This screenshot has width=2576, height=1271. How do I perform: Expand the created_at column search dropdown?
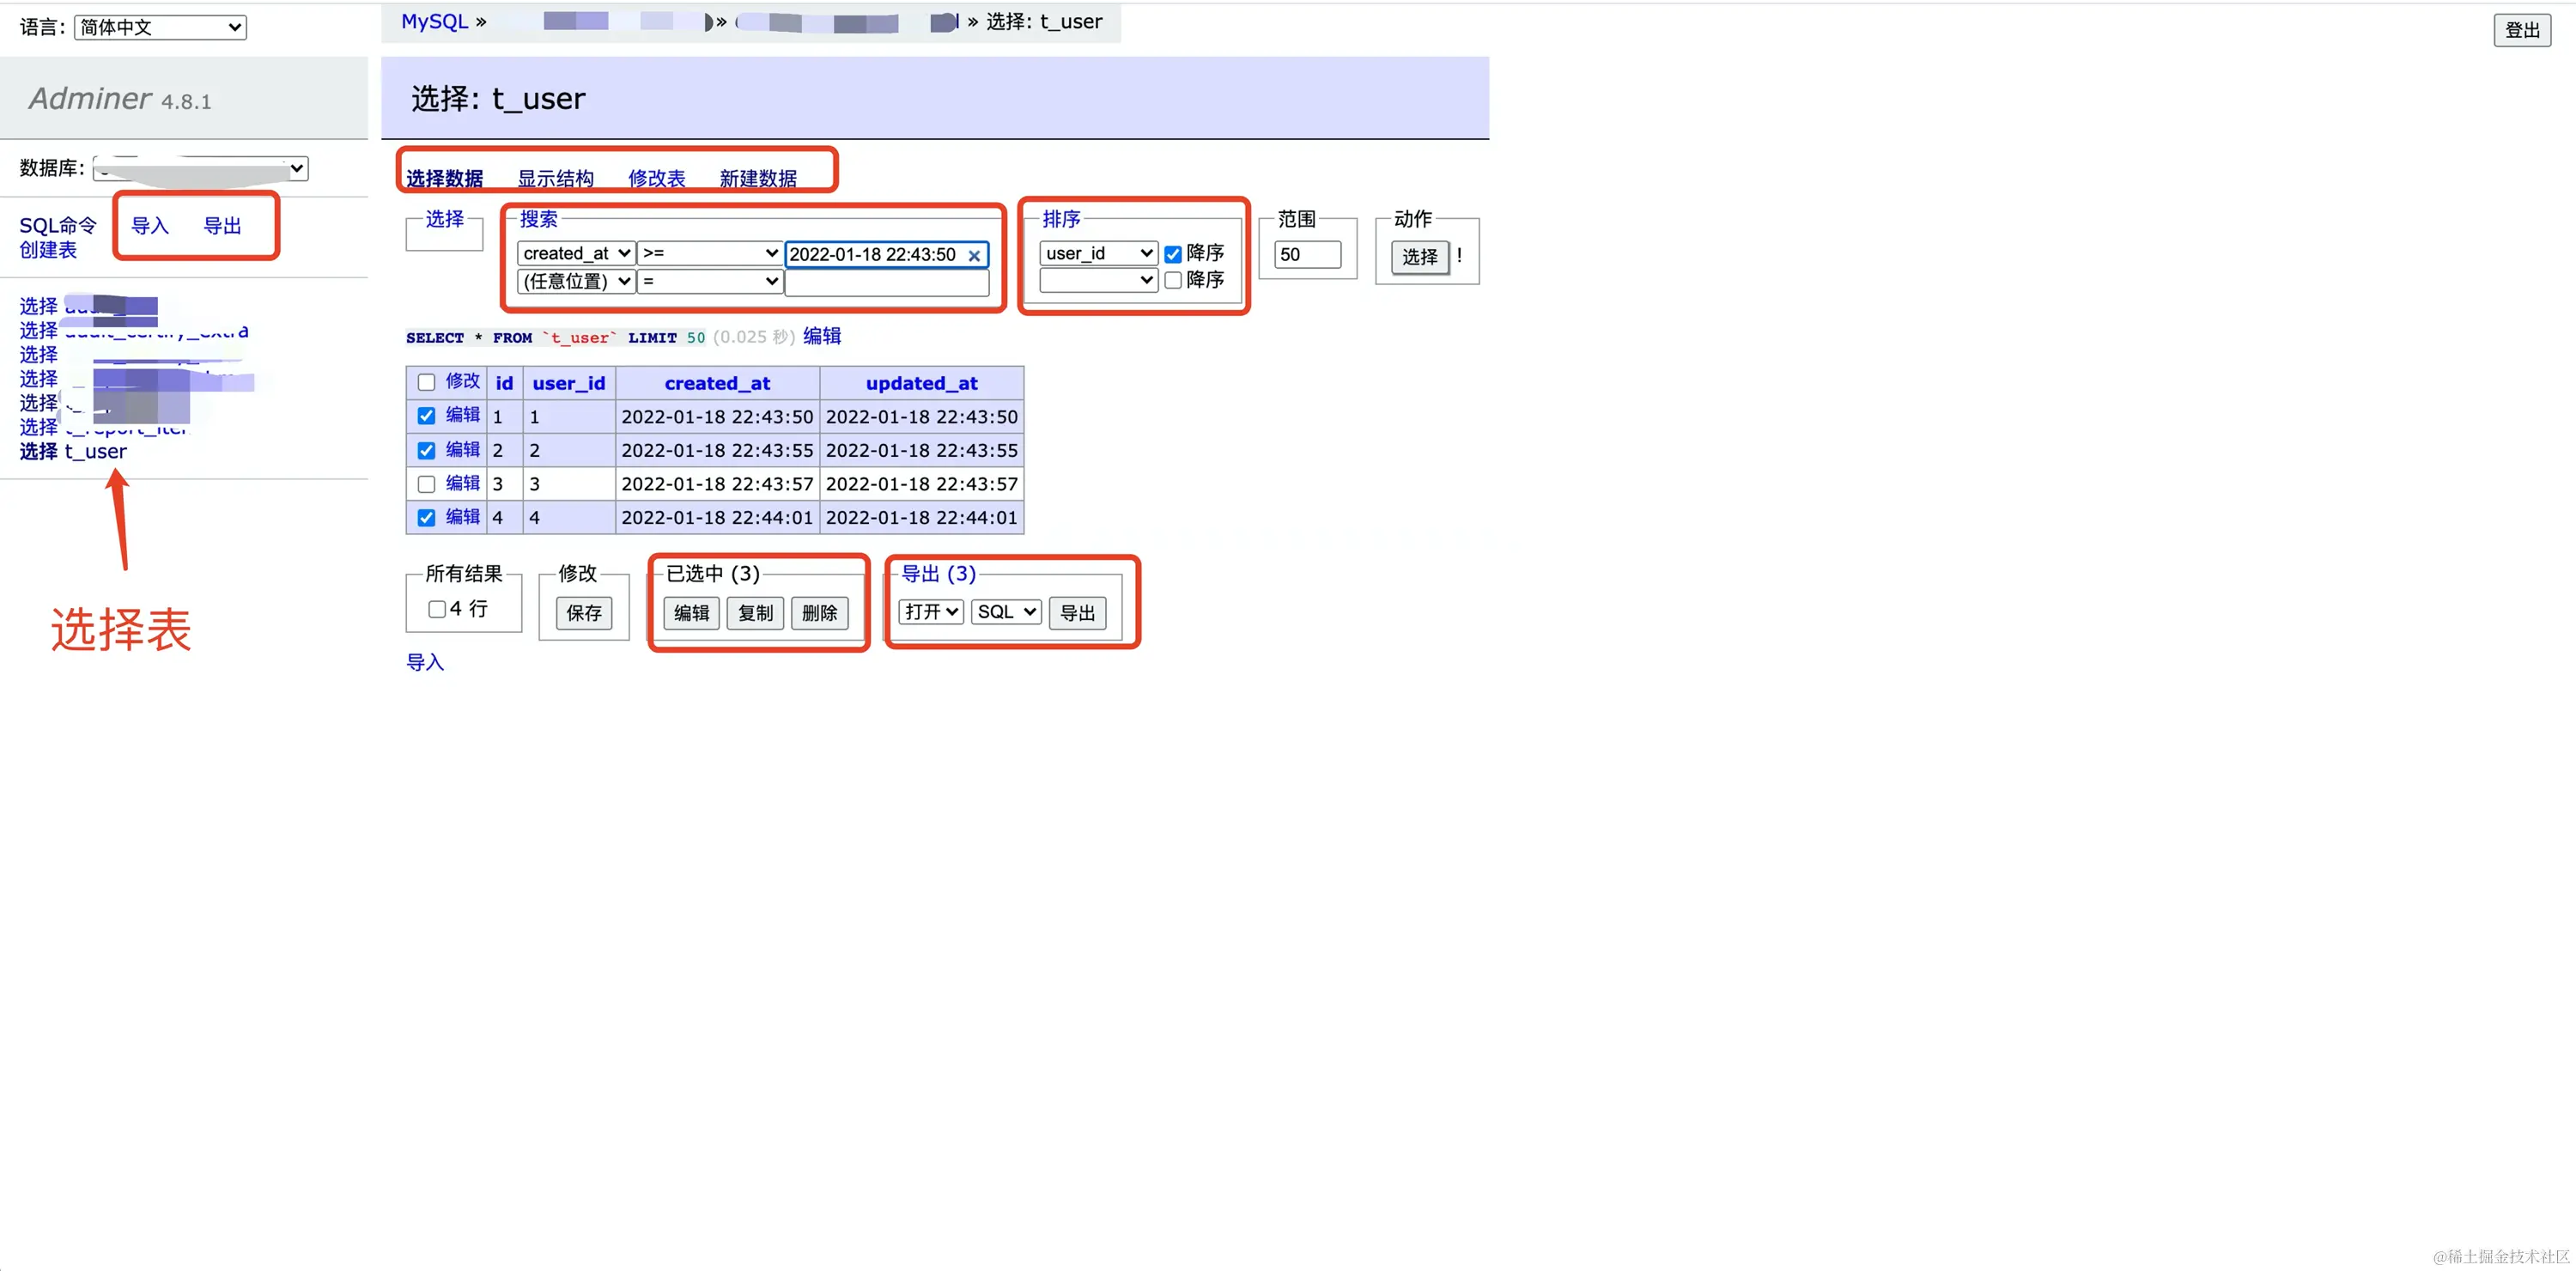click(x=576, y=254)
